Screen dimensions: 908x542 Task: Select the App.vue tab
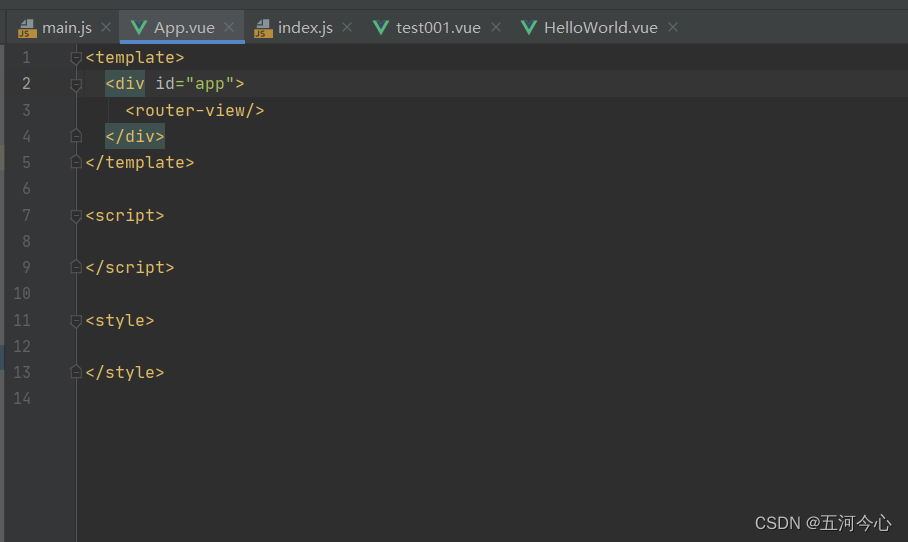pos(184,27)
